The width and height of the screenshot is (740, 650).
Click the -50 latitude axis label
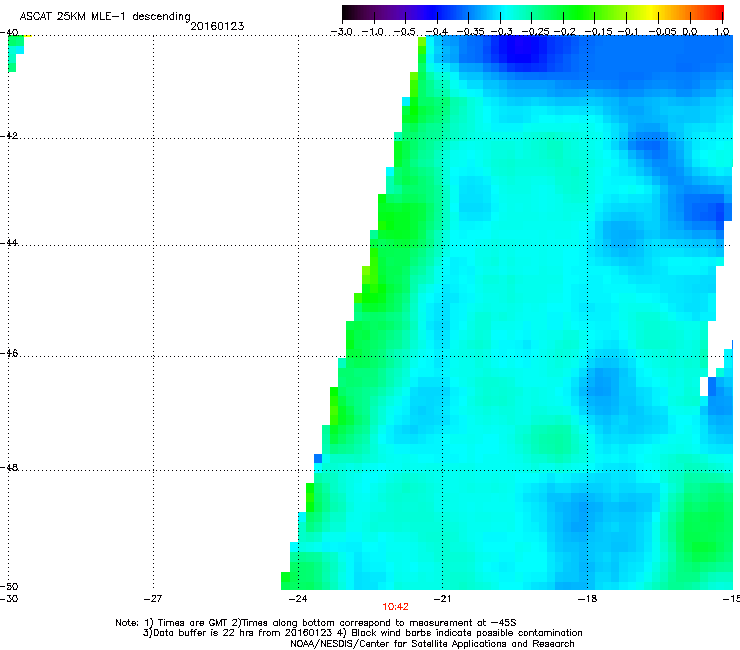[x=9, y=587]
